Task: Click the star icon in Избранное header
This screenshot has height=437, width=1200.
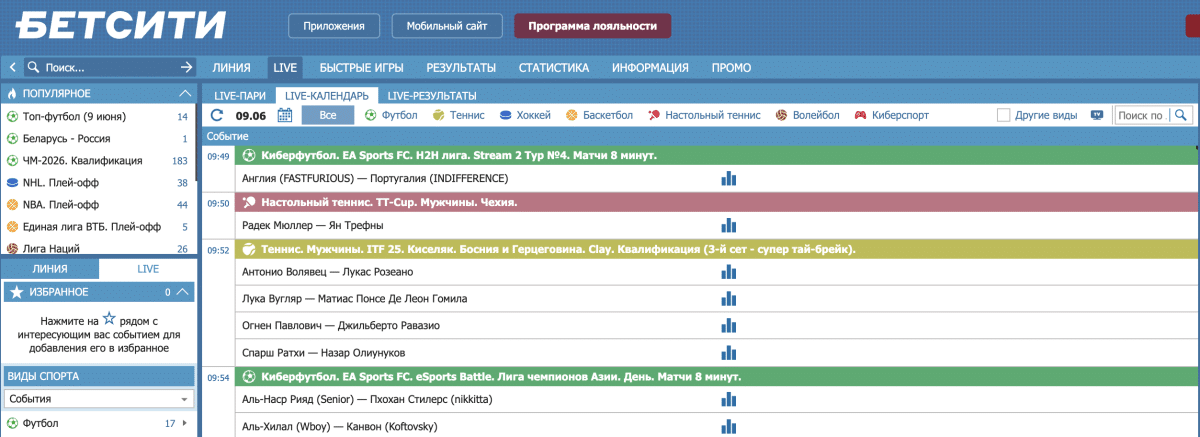Action: (16, 292)
